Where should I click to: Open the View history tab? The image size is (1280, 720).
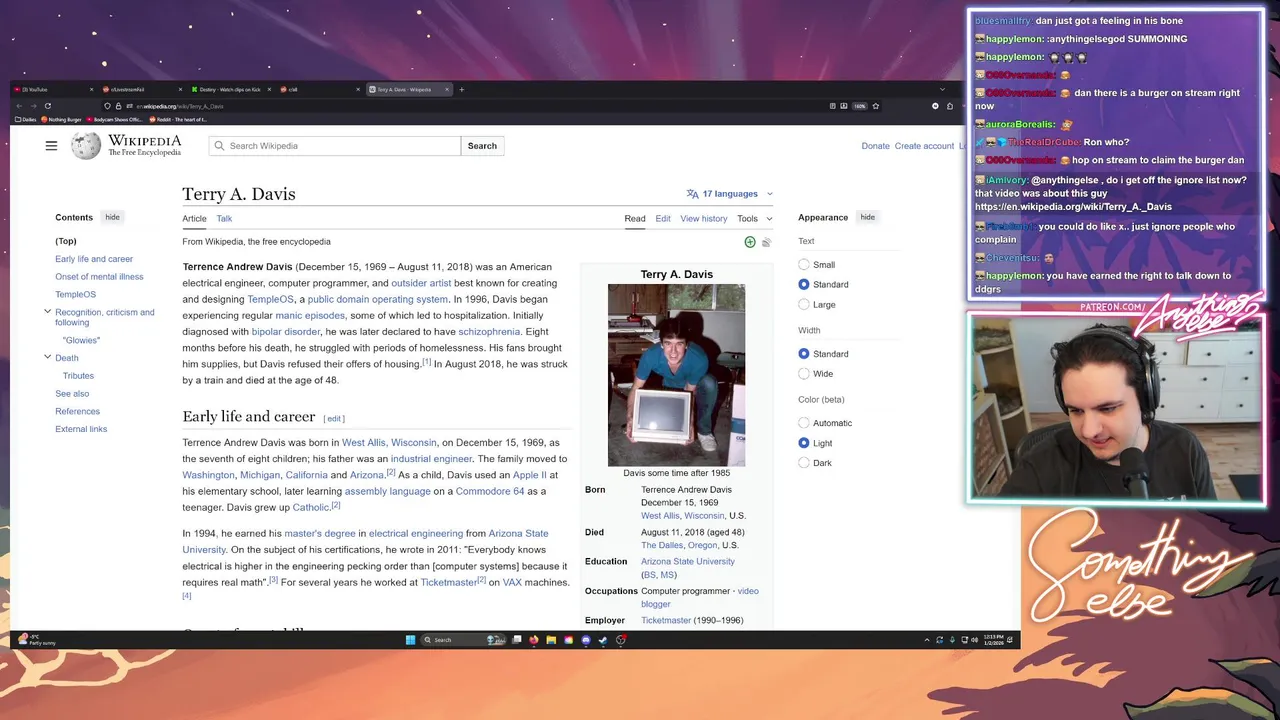[704, 218]
